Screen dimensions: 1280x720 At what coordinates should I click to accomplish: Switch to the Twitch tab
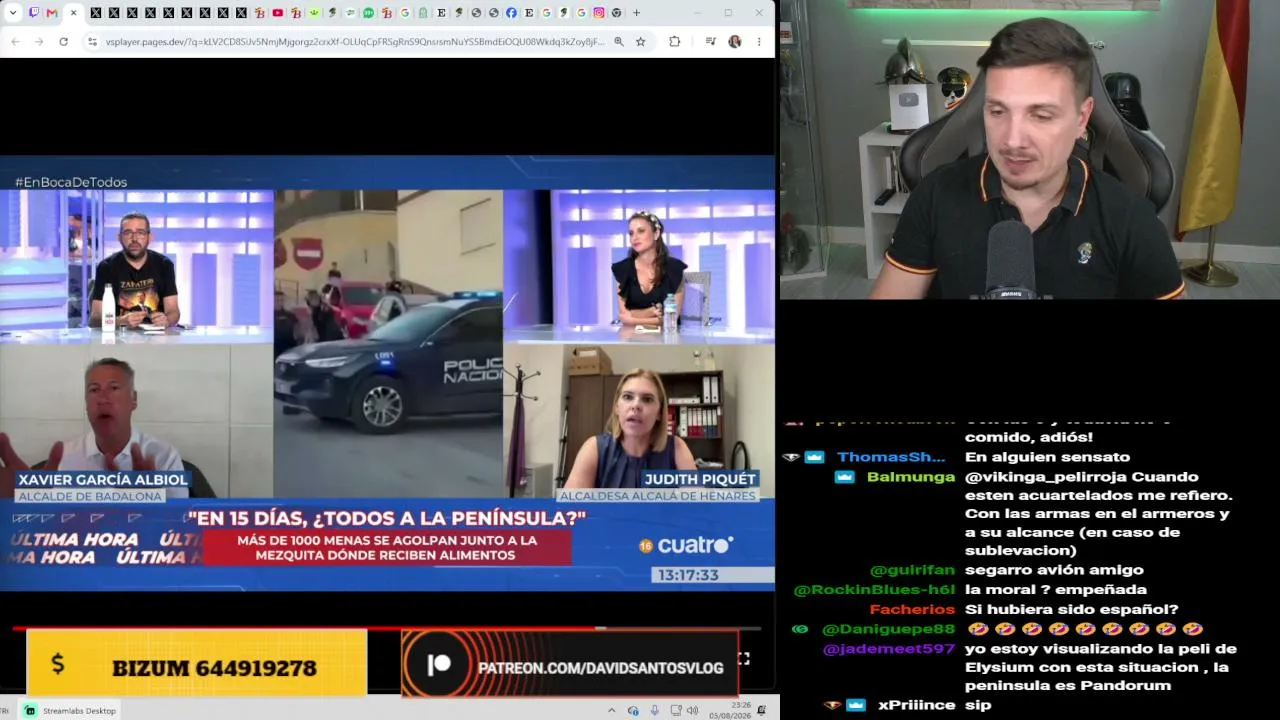tap(34, 13)
